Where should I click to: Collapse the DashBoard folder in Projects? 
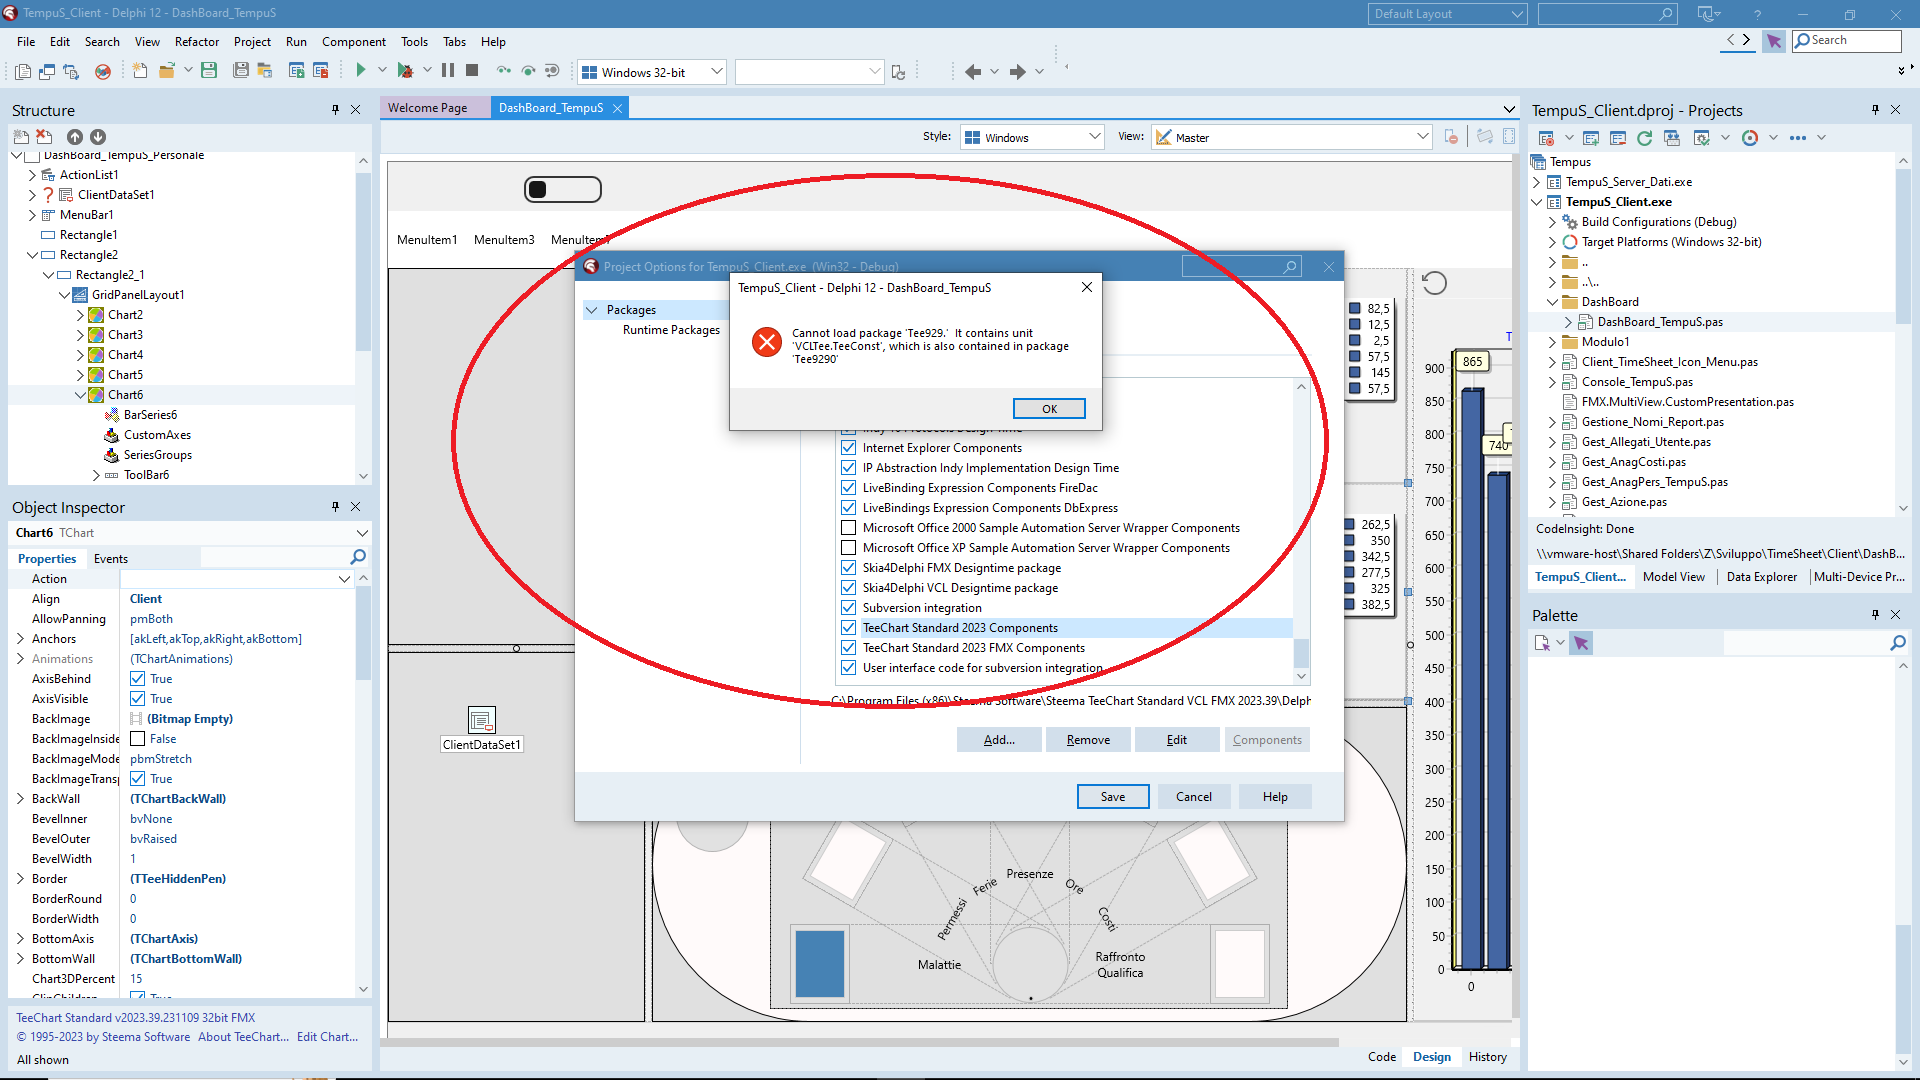click(x=1553, y=302)
